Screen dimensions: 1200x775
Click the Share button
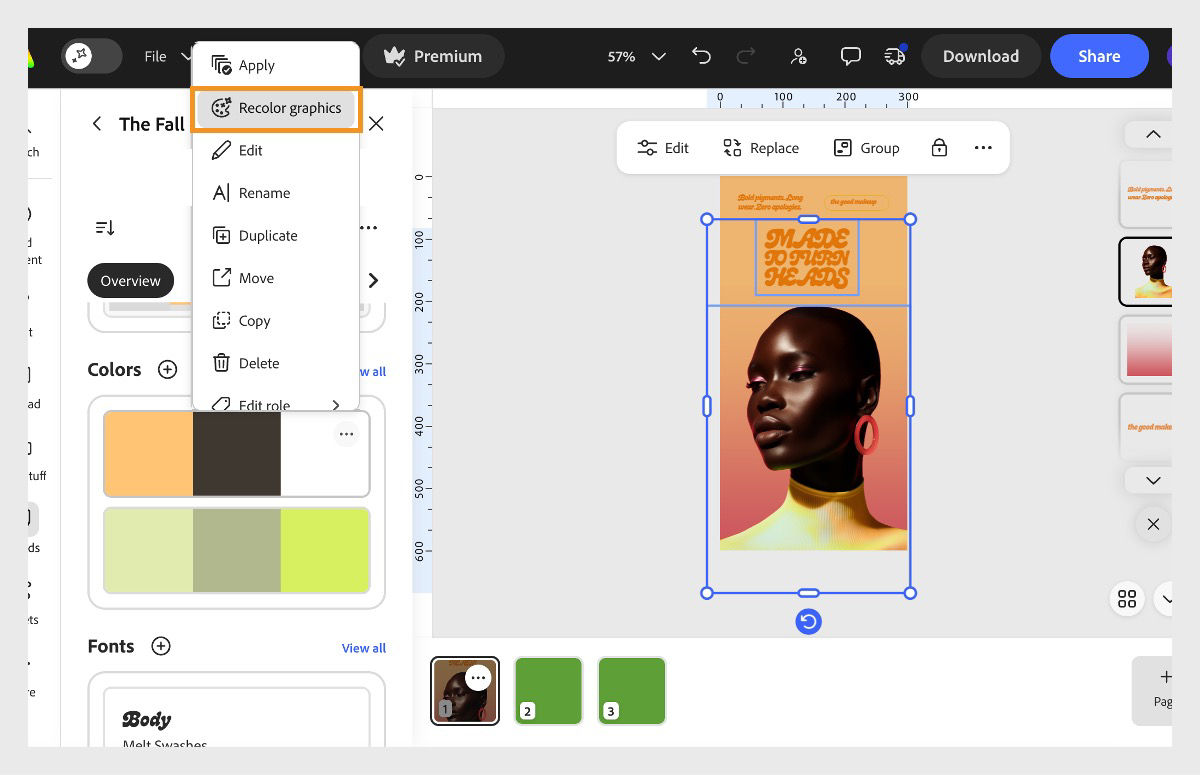click(x=1099, y=56)
